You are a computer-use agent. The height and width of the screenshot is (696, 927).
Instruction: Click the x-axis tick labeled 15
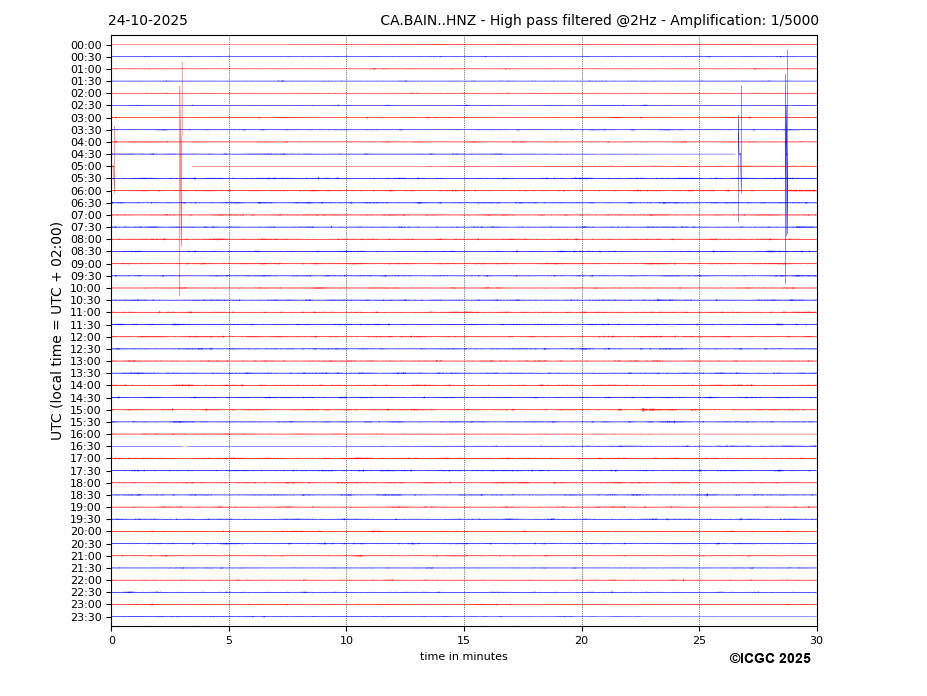pos(464,640)
